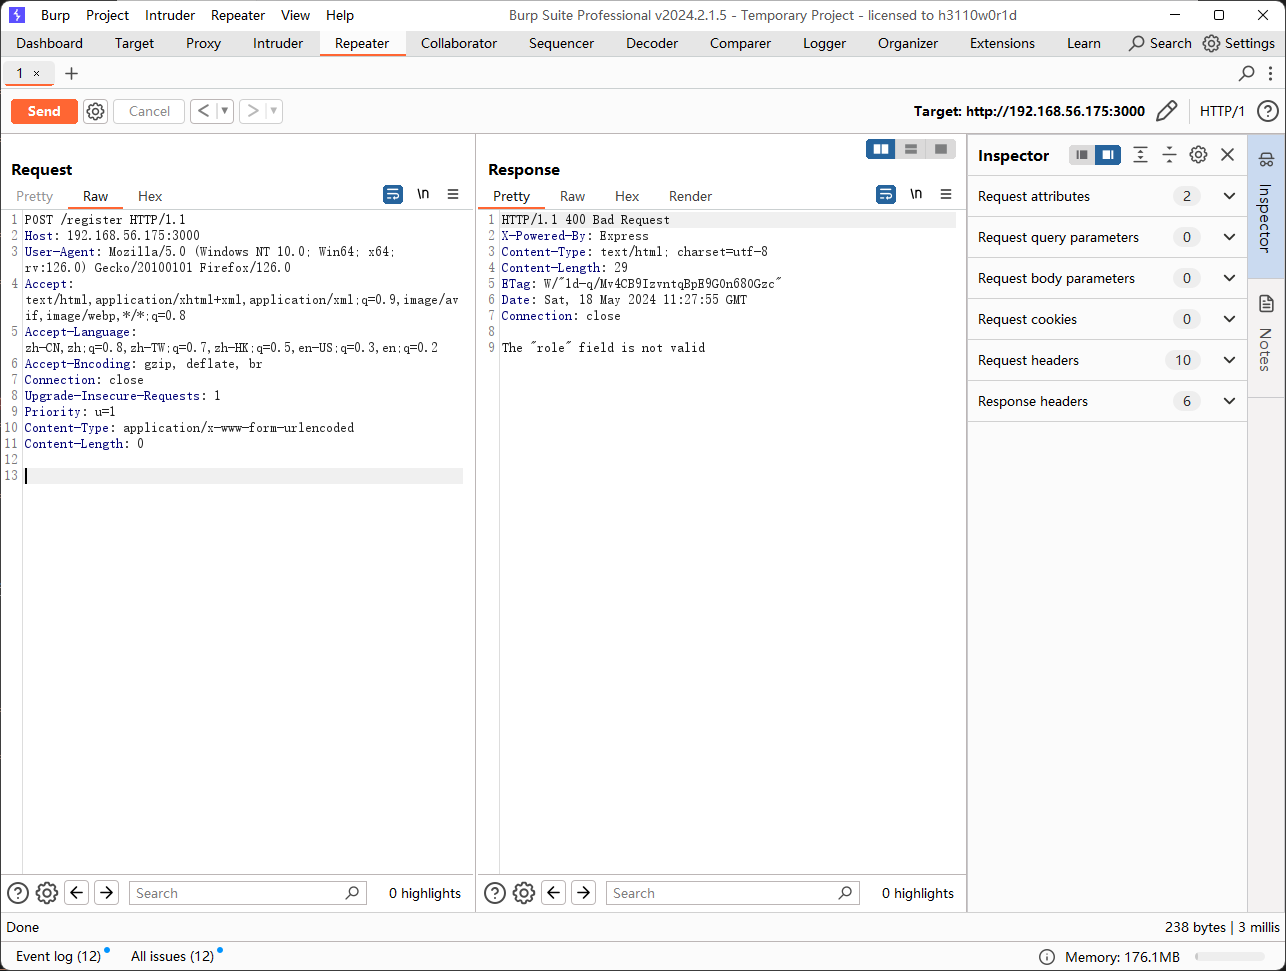Screen dimensions: 1286x971
Task: Open All issues (12)
Action: [x=172, y=956]
